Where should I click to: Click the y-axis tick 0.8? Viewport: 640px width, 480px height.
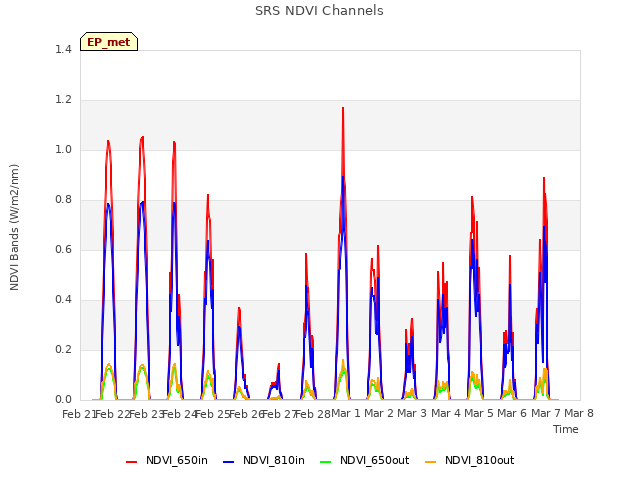pos(63,200)
